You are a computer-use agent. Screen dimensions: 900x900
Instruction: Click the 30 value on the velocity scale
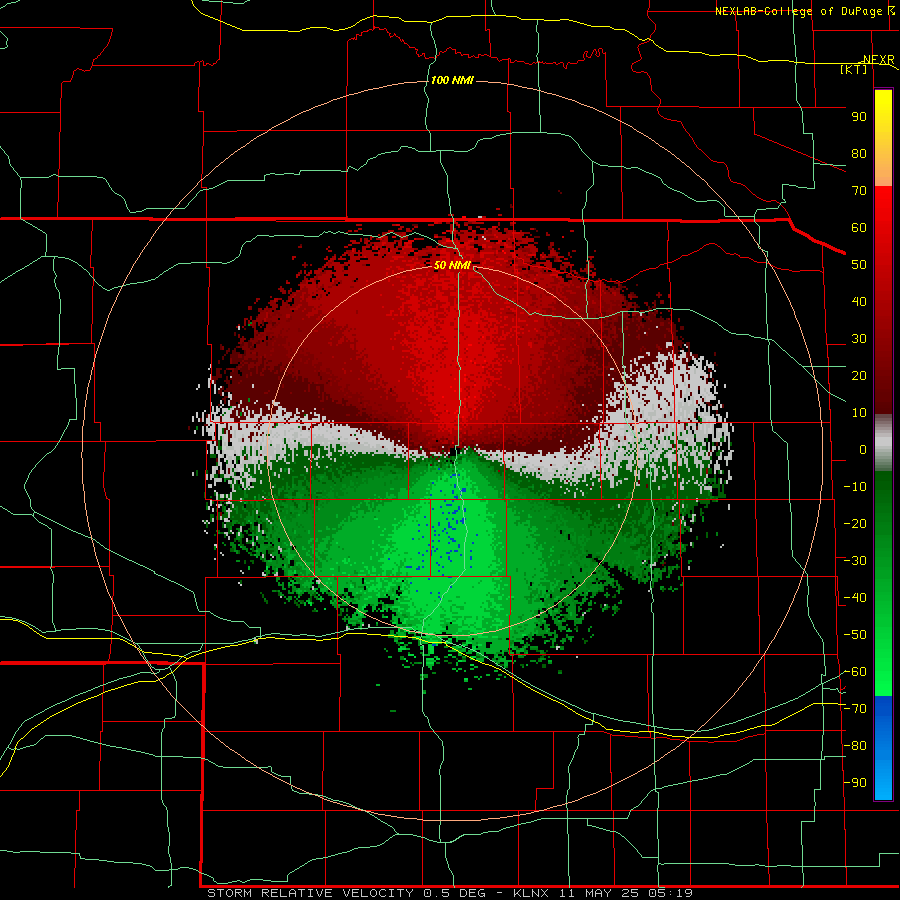[859, 339]
